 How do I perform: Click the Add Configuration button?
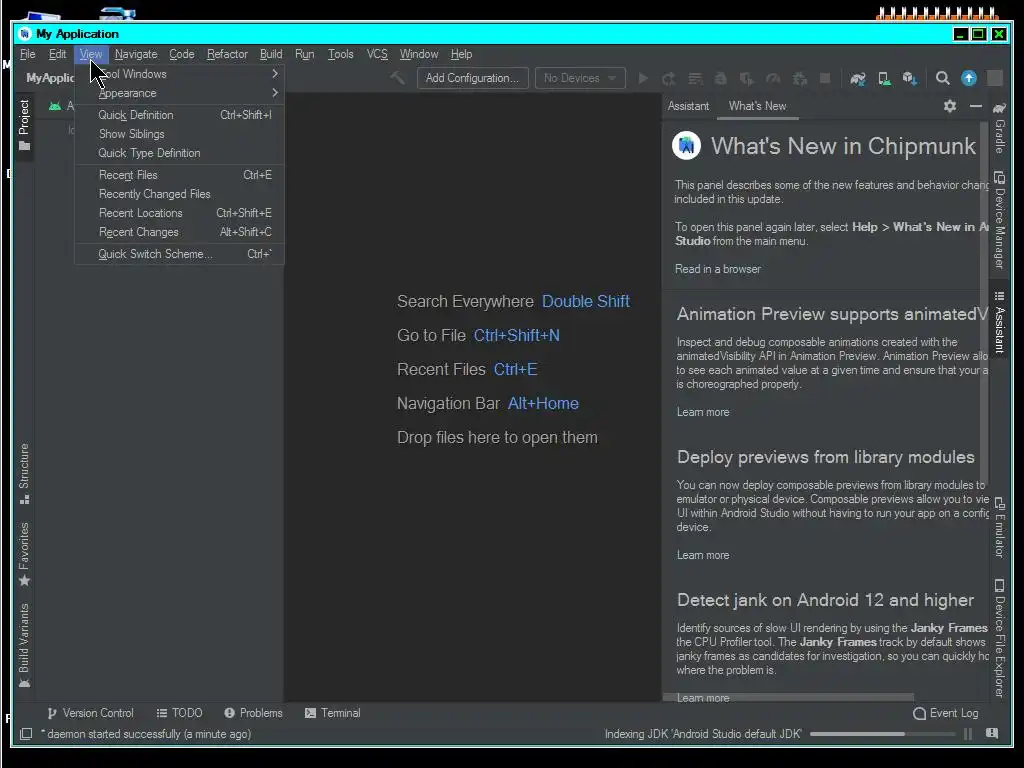[x=472, y=78]
